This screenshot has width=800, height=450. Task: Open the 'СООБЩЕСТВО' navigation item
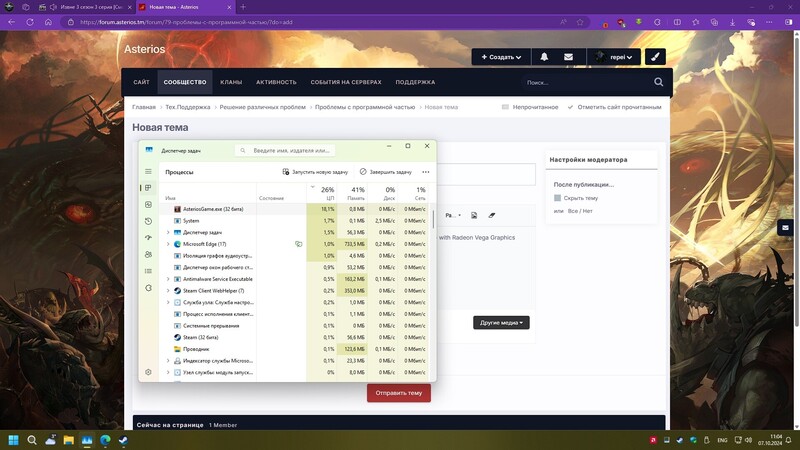coord(185,82)
